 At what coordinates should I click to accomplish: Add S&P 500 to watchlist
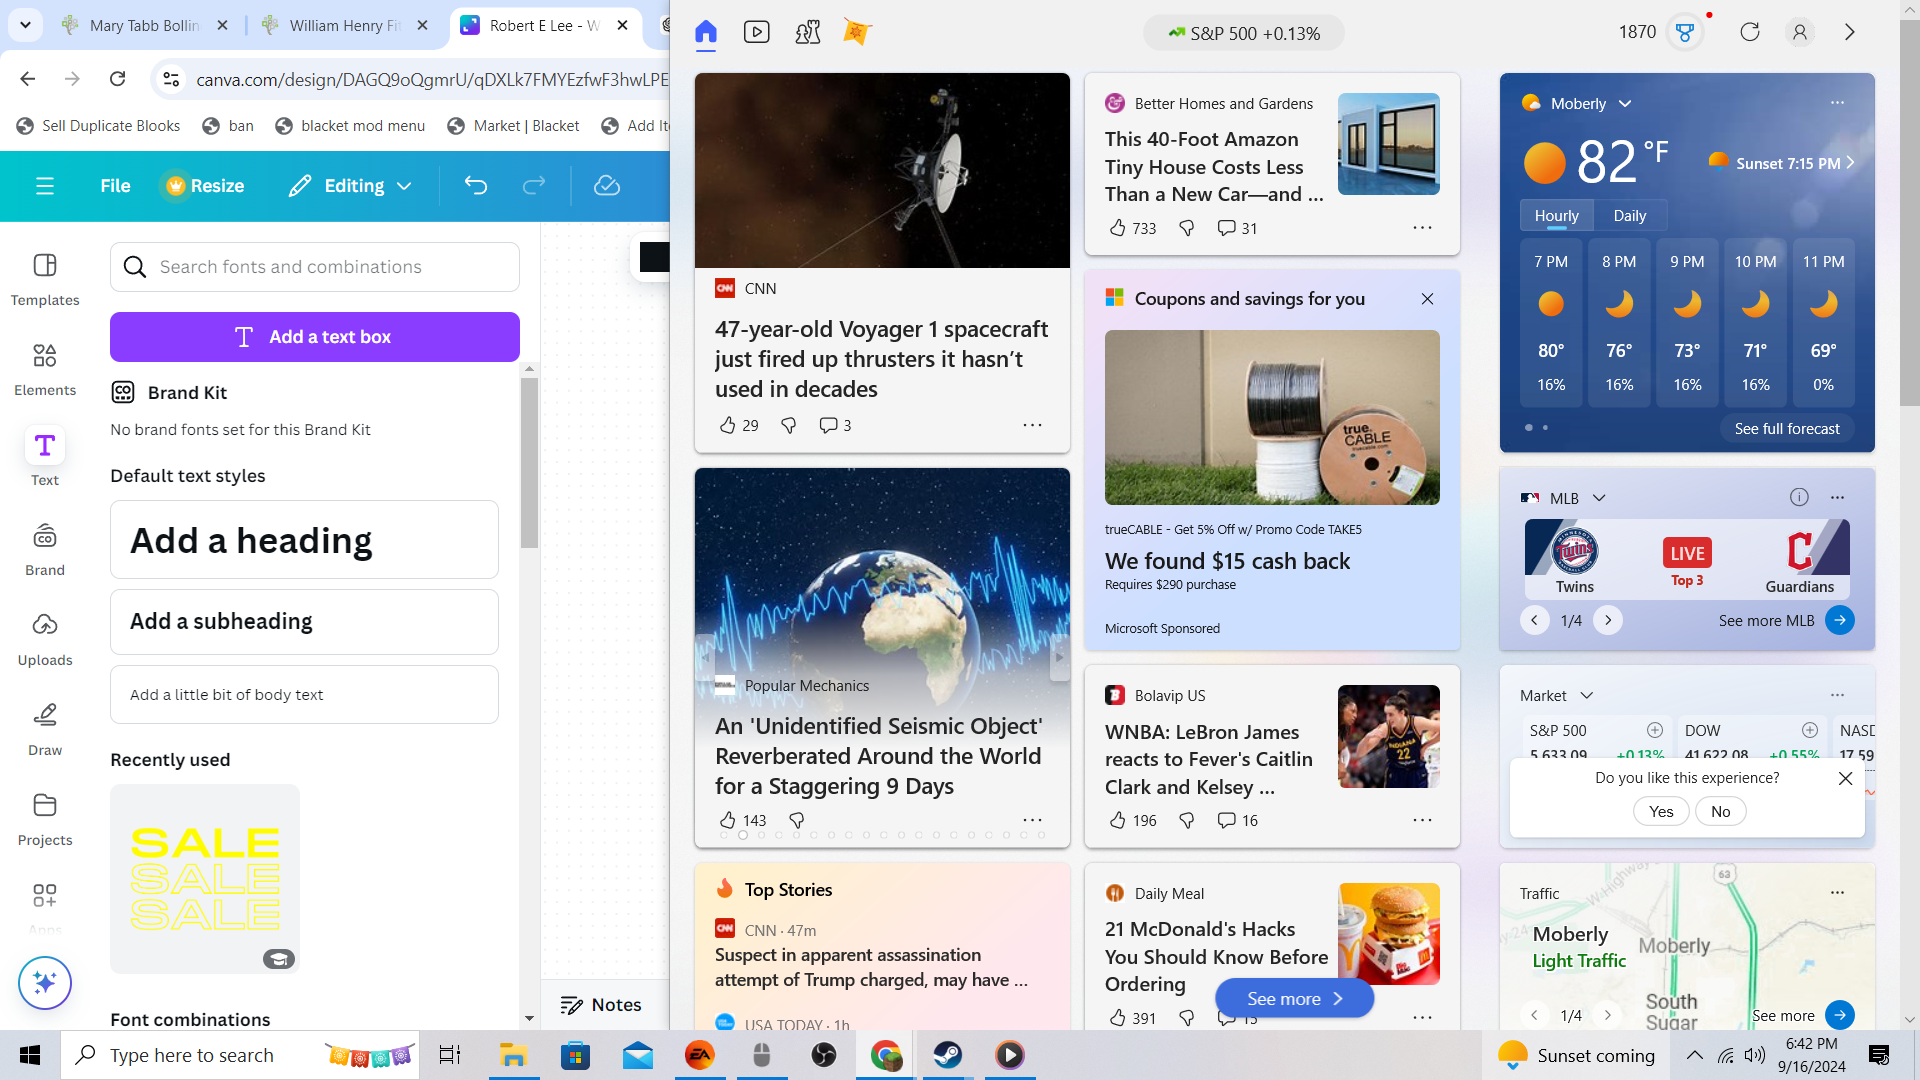point(1655,730)
